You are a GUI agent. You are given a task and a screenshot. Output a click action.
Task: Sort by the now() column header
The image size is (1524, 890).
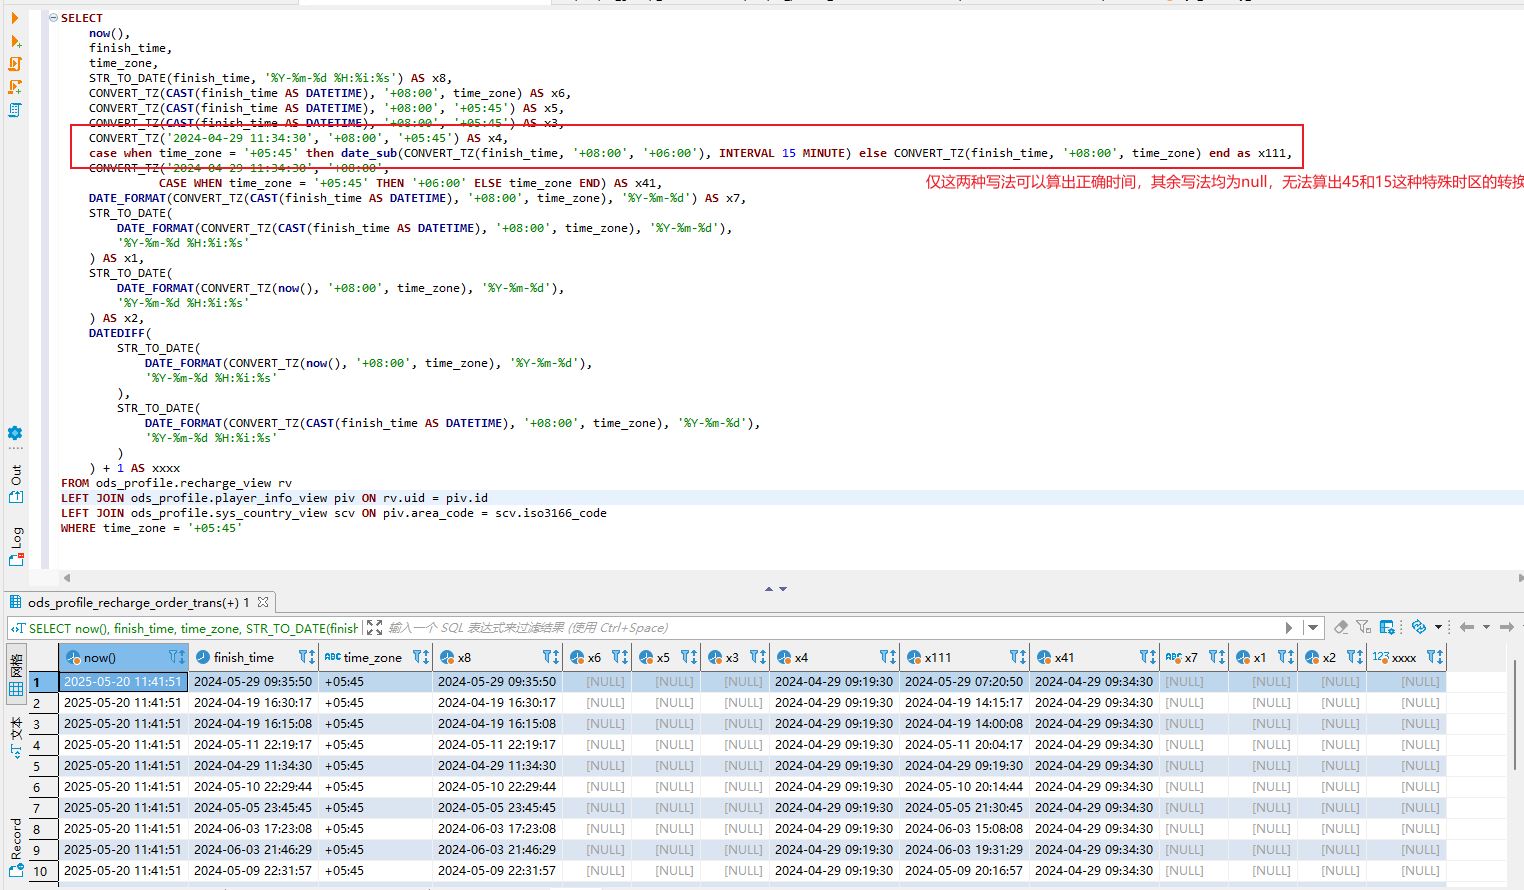99,657
